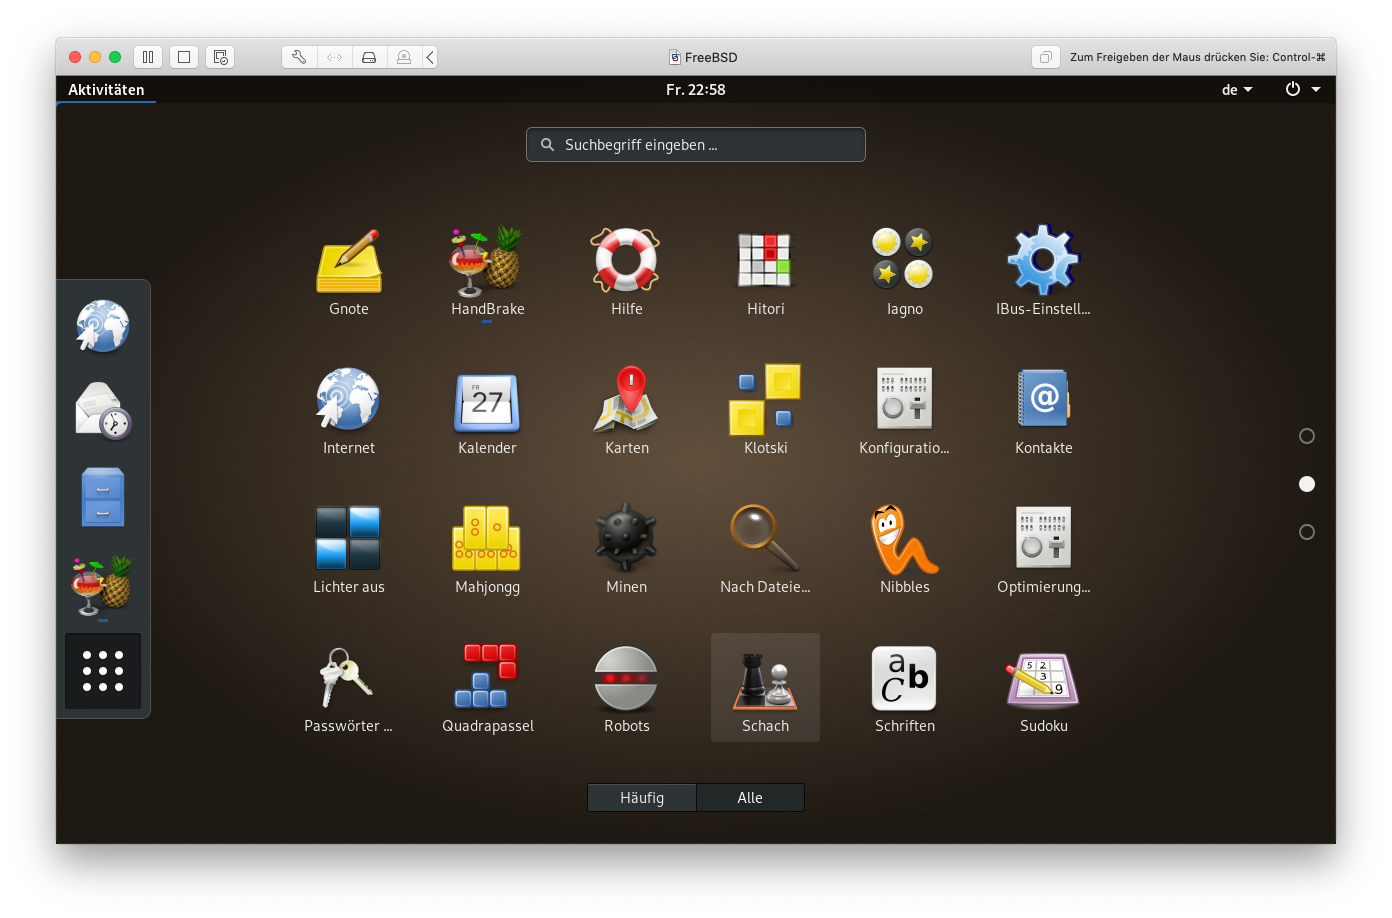Open the Sudoku puzzle app
The width and height of the screenshot is (1392, 918).
pyautogui.click(x=1043, y=686)
